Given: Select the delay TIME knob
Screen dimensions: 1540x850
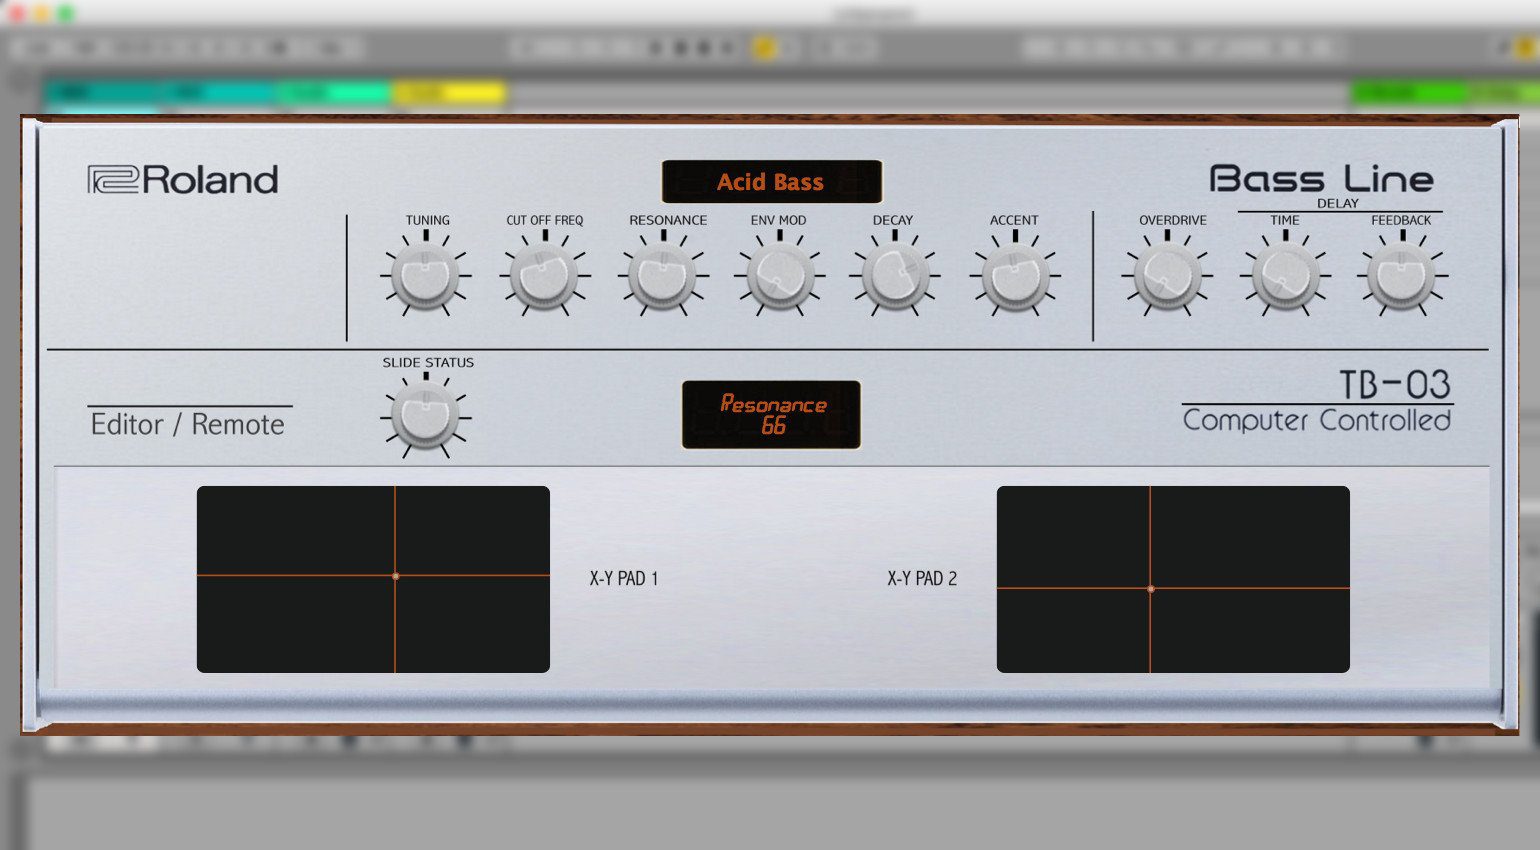Looking at the screenshot, I should click(1285, 275).
